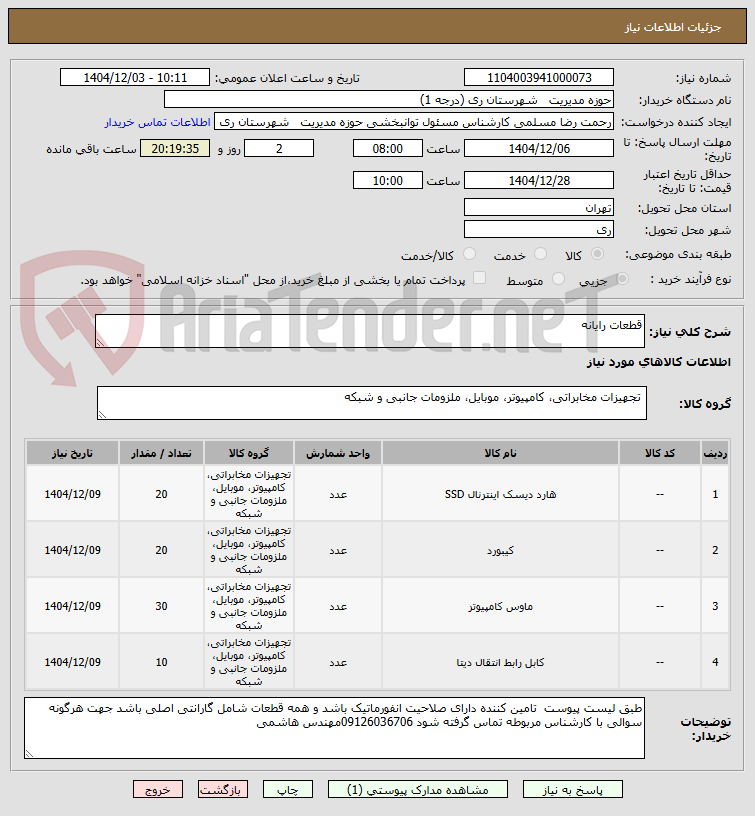Select the کابل رابط انتقال دیتا cell
Image resolution: width=755 pixels, height=816 pixels.
[500, 662]
